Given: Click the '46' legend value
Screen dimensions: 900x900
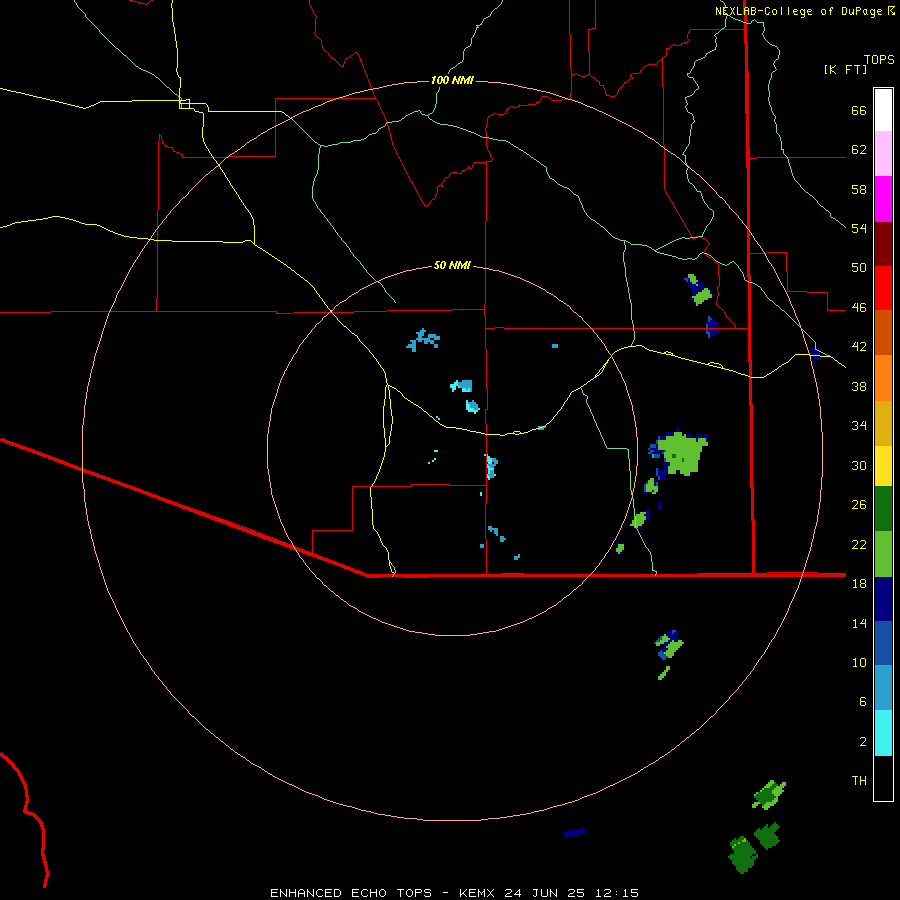Looking at the screenshot, I should pos(859,308).
